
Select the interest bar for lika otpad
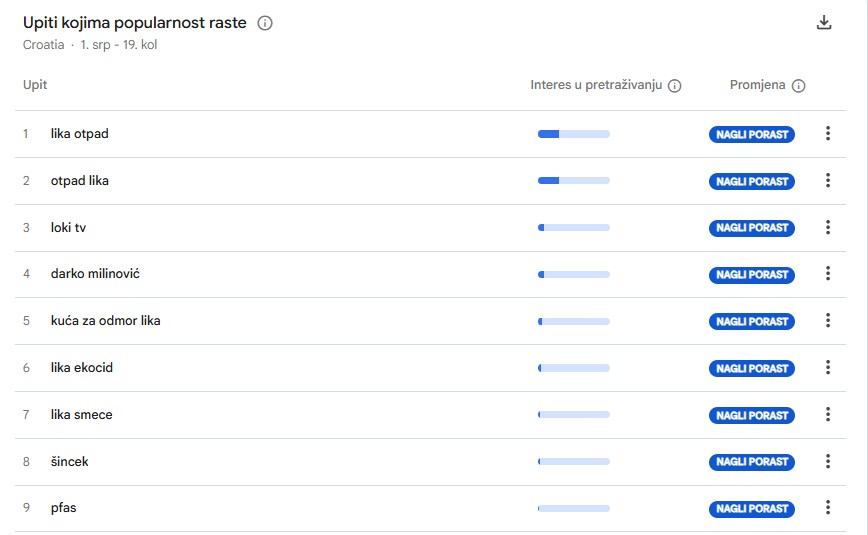[574, 134]
